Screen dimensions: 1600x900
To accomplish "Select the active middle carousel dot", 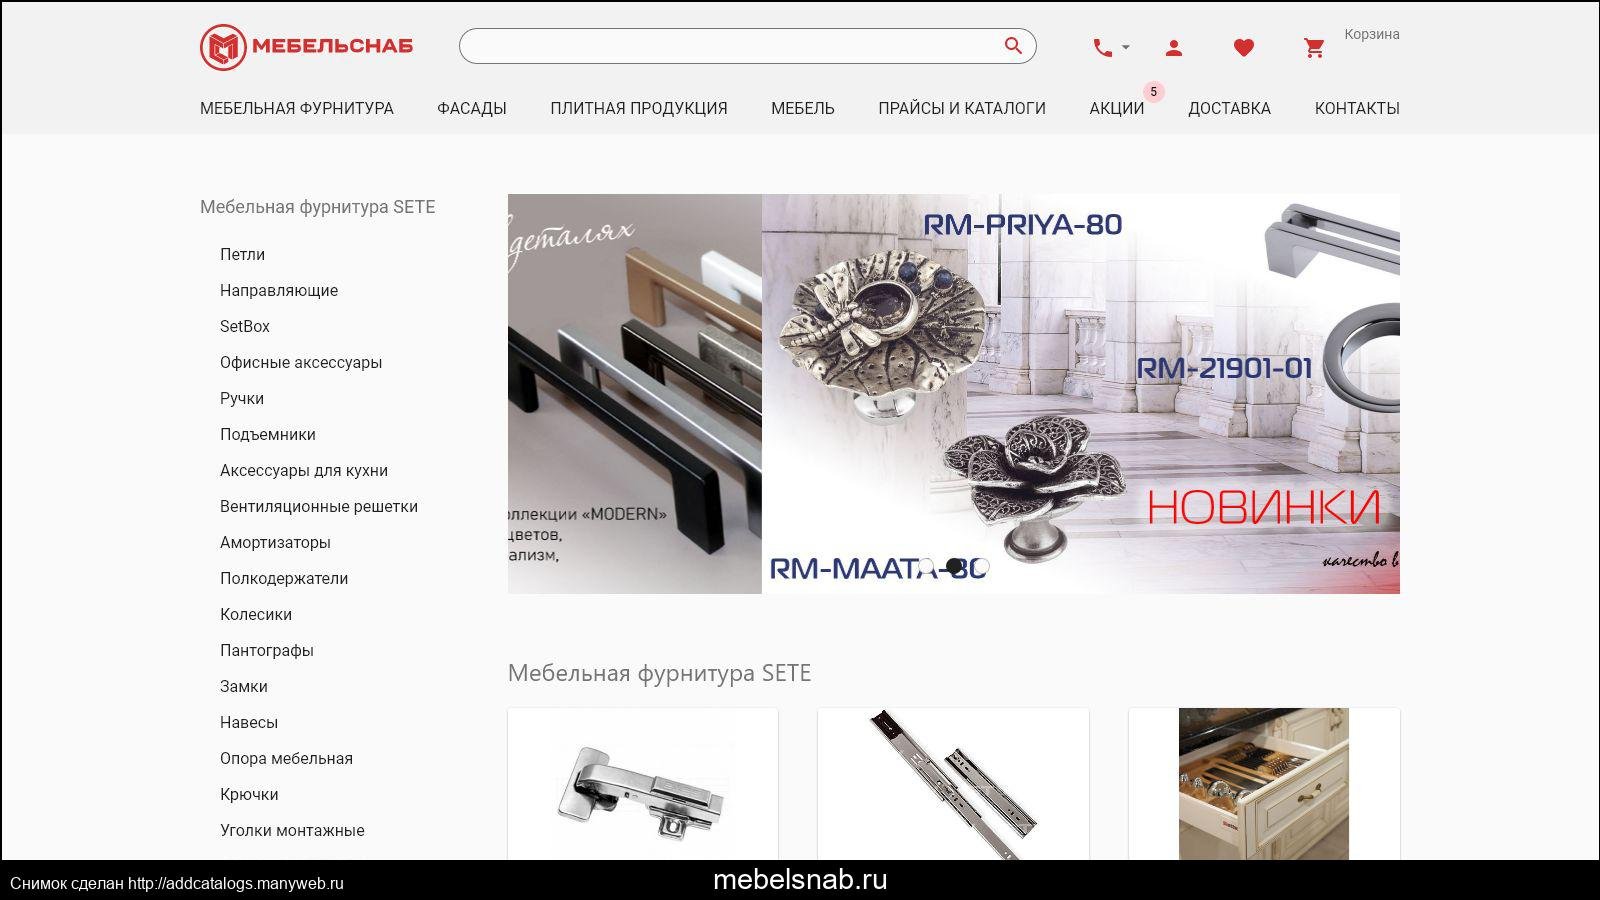I will (x=954, y=567).
